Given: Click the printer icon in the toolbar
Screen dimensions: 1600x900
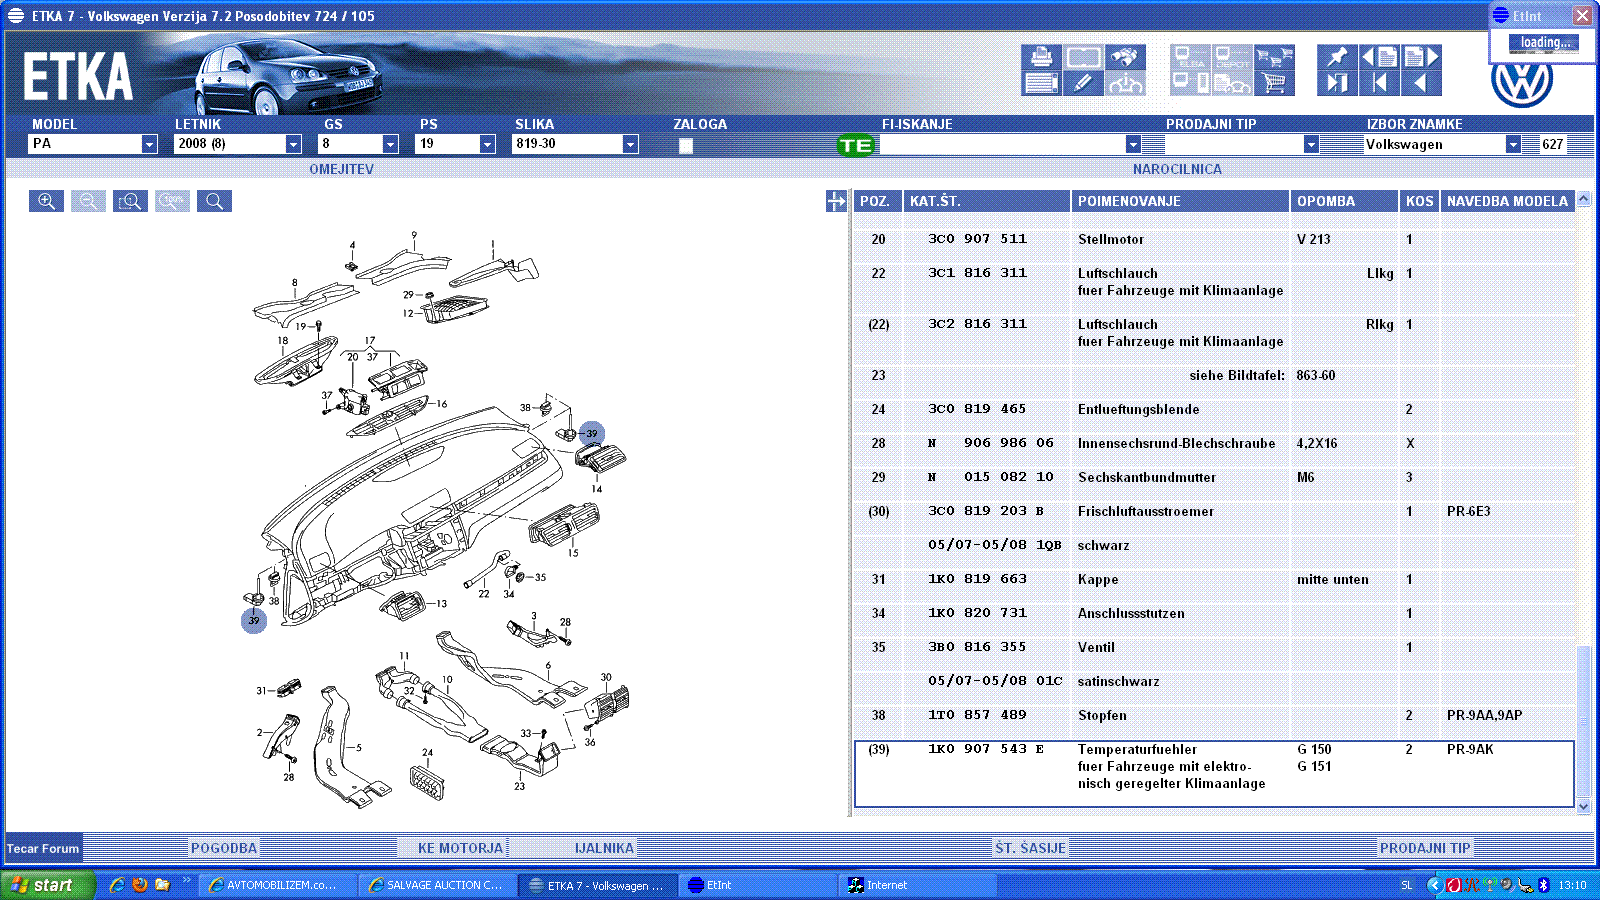Looking at the screenshot, I should [1041, 57].
